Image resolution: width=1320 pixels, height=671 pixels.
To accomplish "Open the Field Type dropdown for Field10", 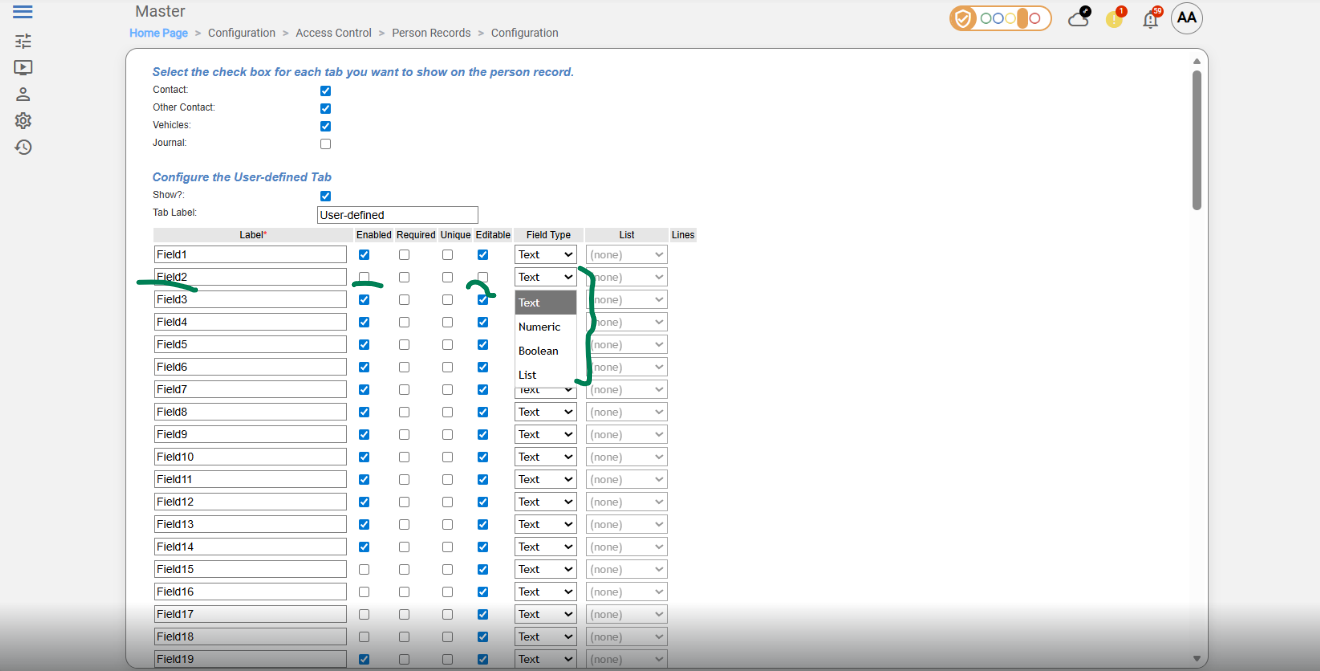I will [x=545, y=457].
